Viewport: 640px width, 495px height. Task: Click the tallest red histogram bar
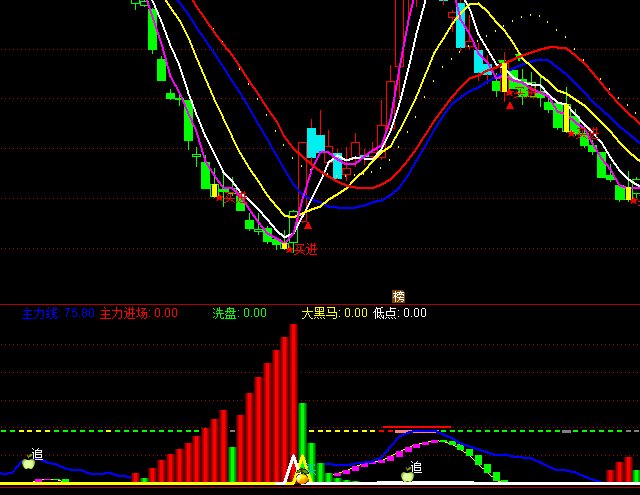[293, 400]
